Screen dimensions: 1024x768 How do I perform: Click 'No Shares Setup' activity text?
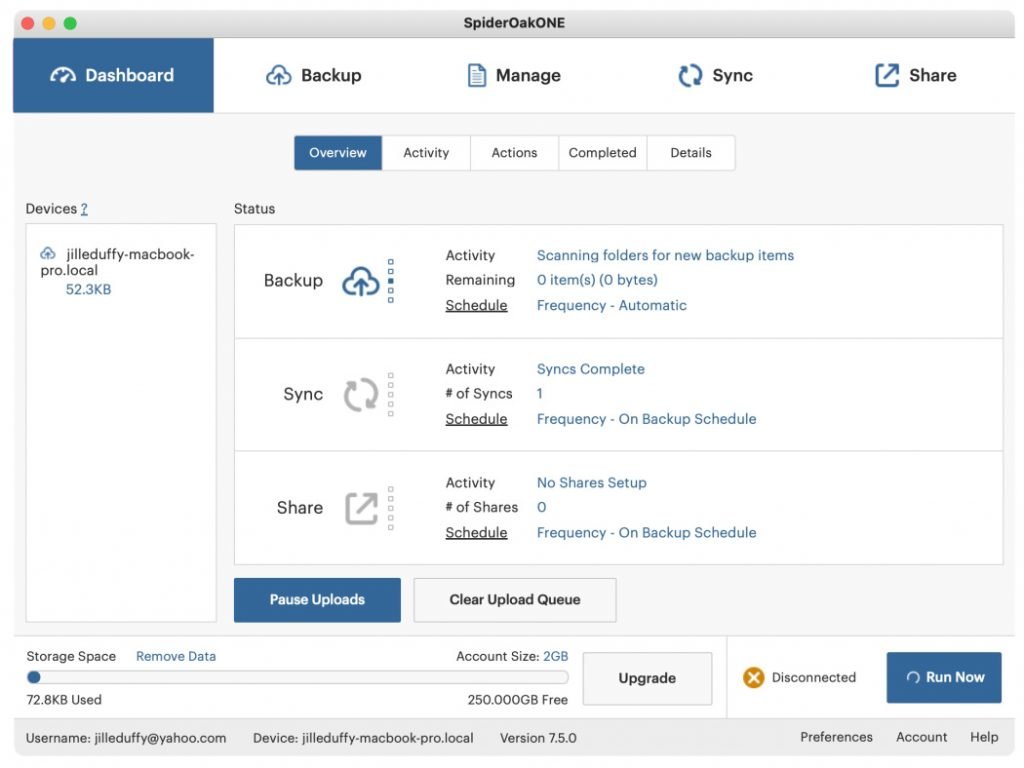592,483
